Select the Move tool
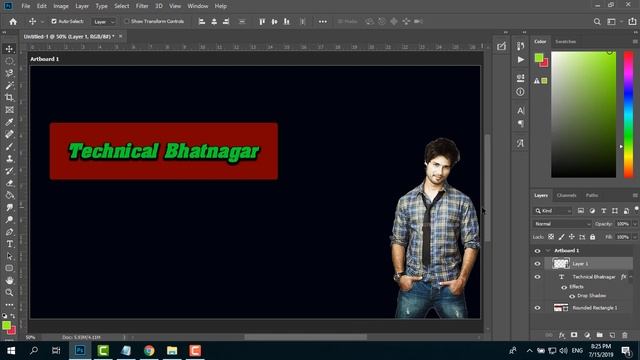 point(9,49)
